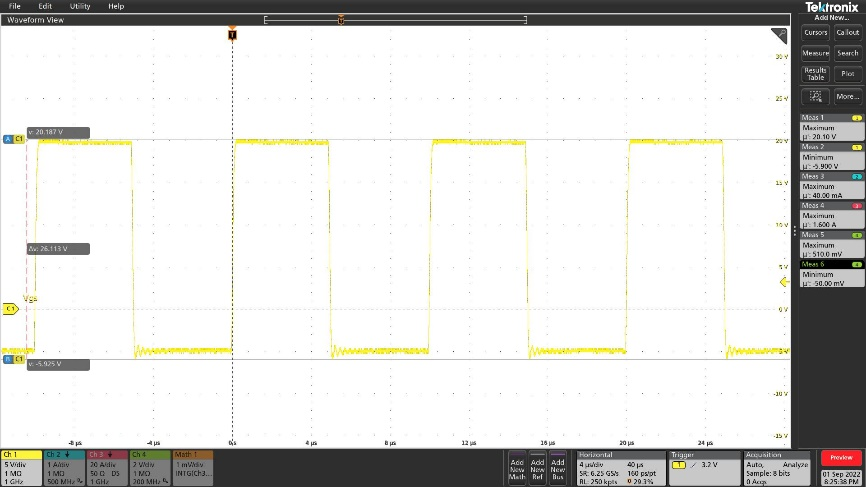
Task: Click the Cursors button
Action: click(x=815, y=32)
